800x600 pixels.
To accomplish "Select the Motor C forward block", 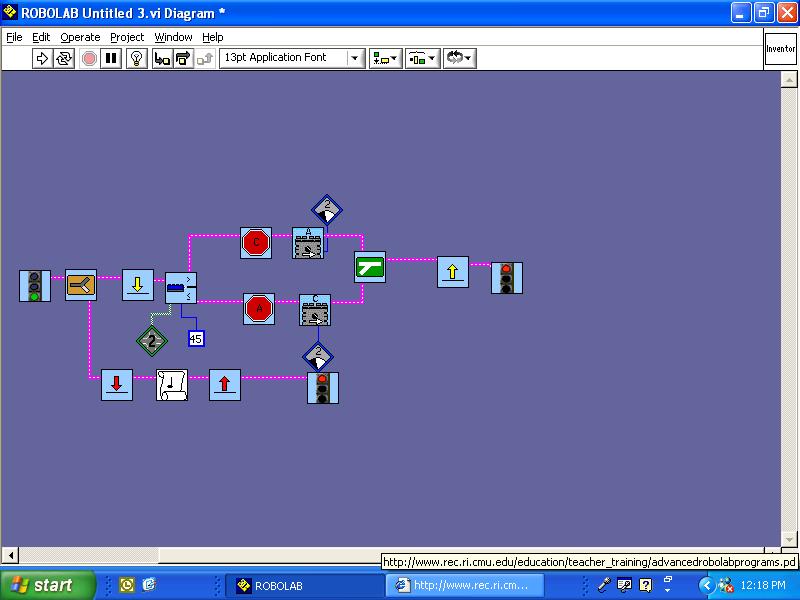I will 315,310.
